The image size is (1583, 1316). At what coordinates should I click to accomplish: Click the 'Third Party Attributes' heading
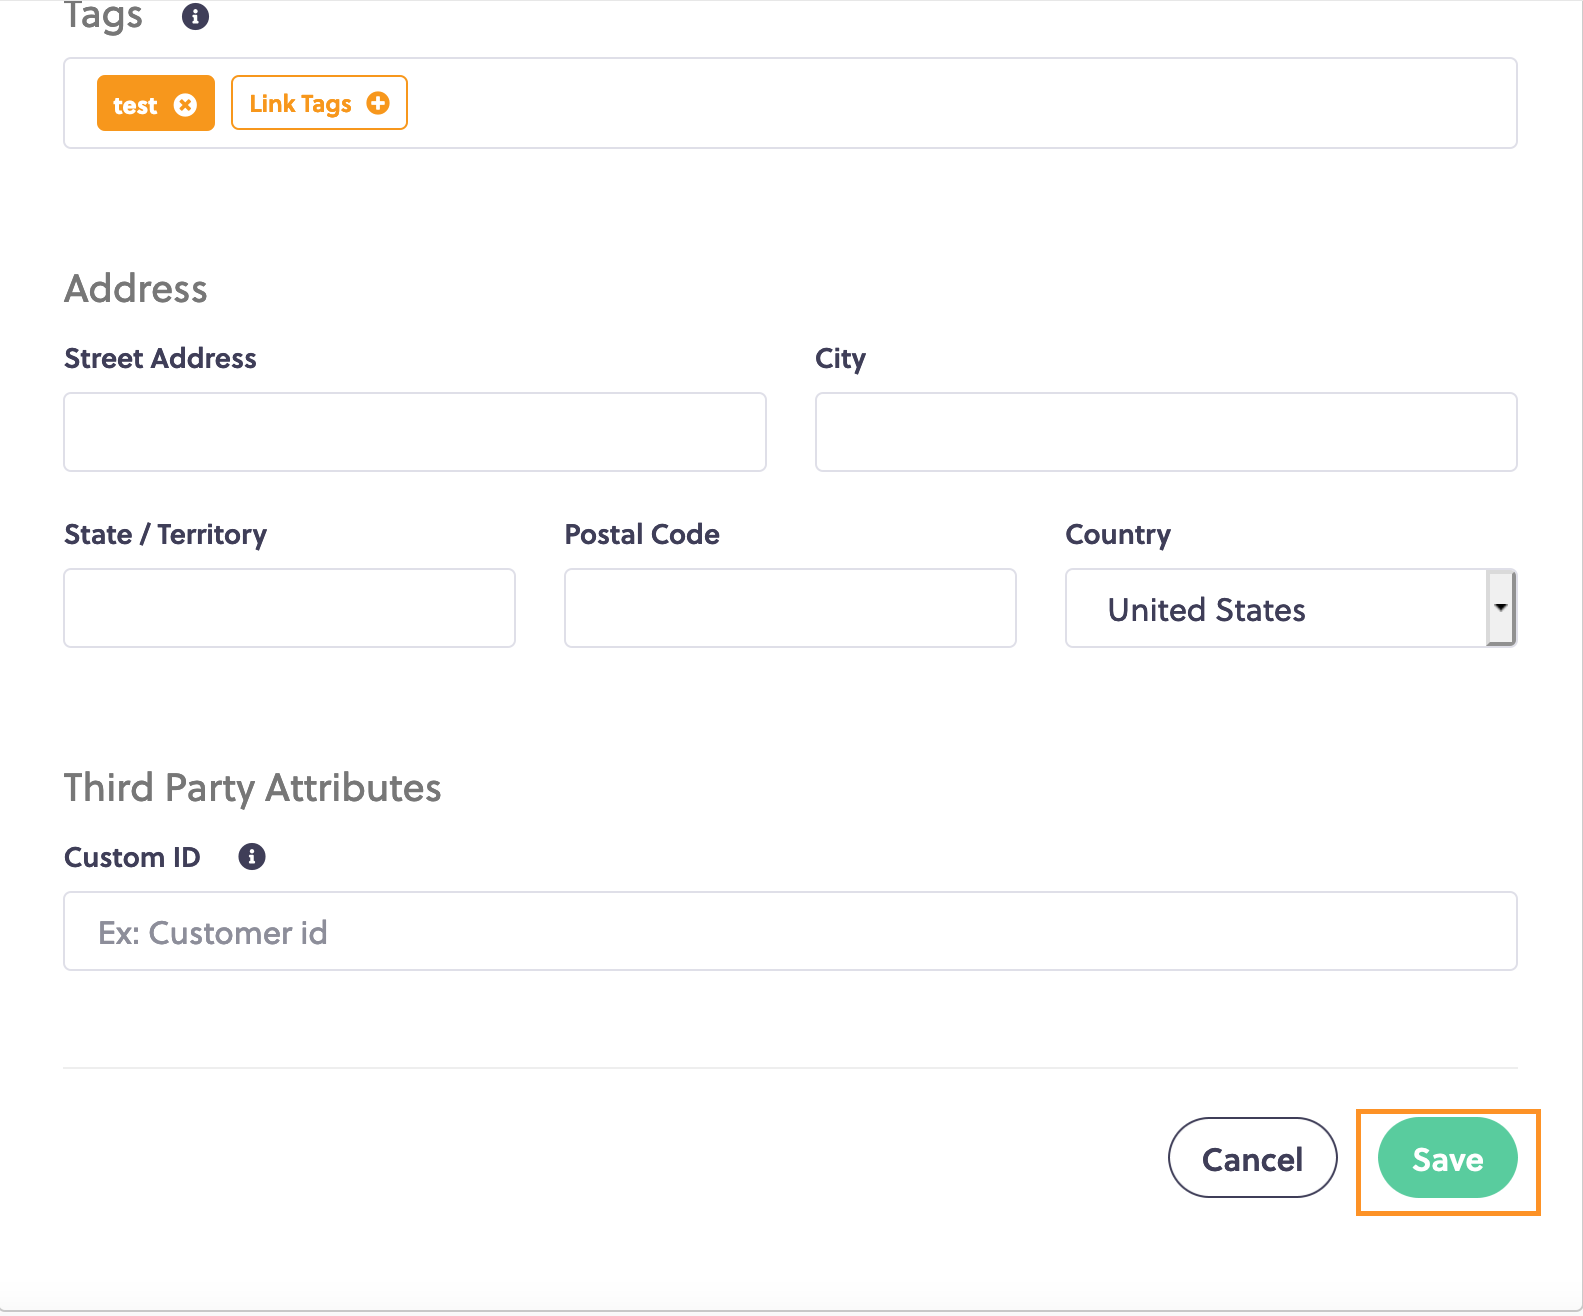(x=253, y=788)
